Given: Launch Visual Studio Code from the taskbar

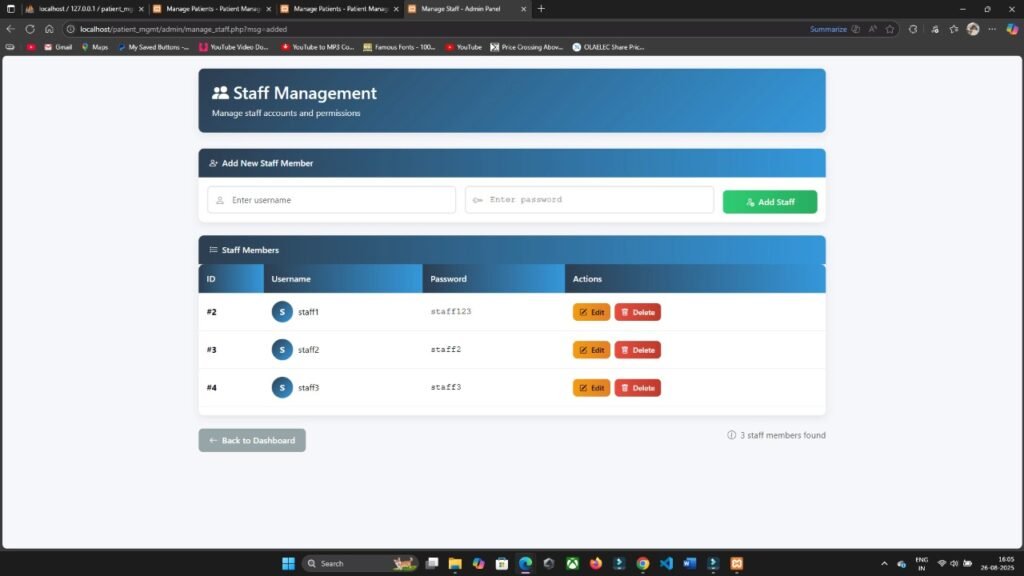Looking at the screenshot, I should [667, 563].
